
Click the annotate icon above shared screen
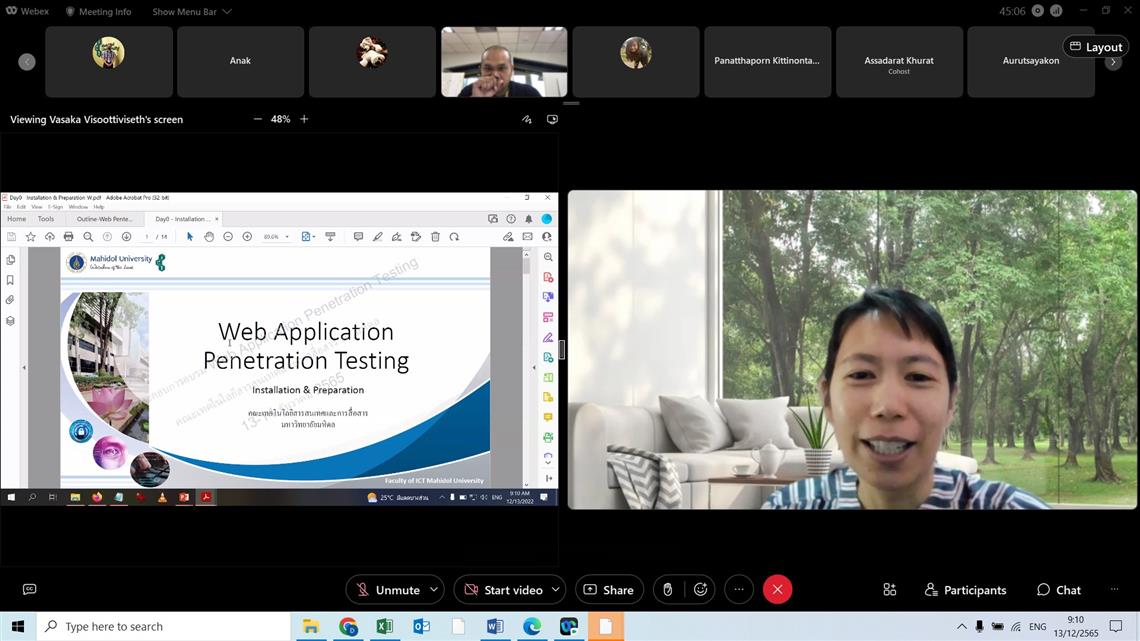527,119
